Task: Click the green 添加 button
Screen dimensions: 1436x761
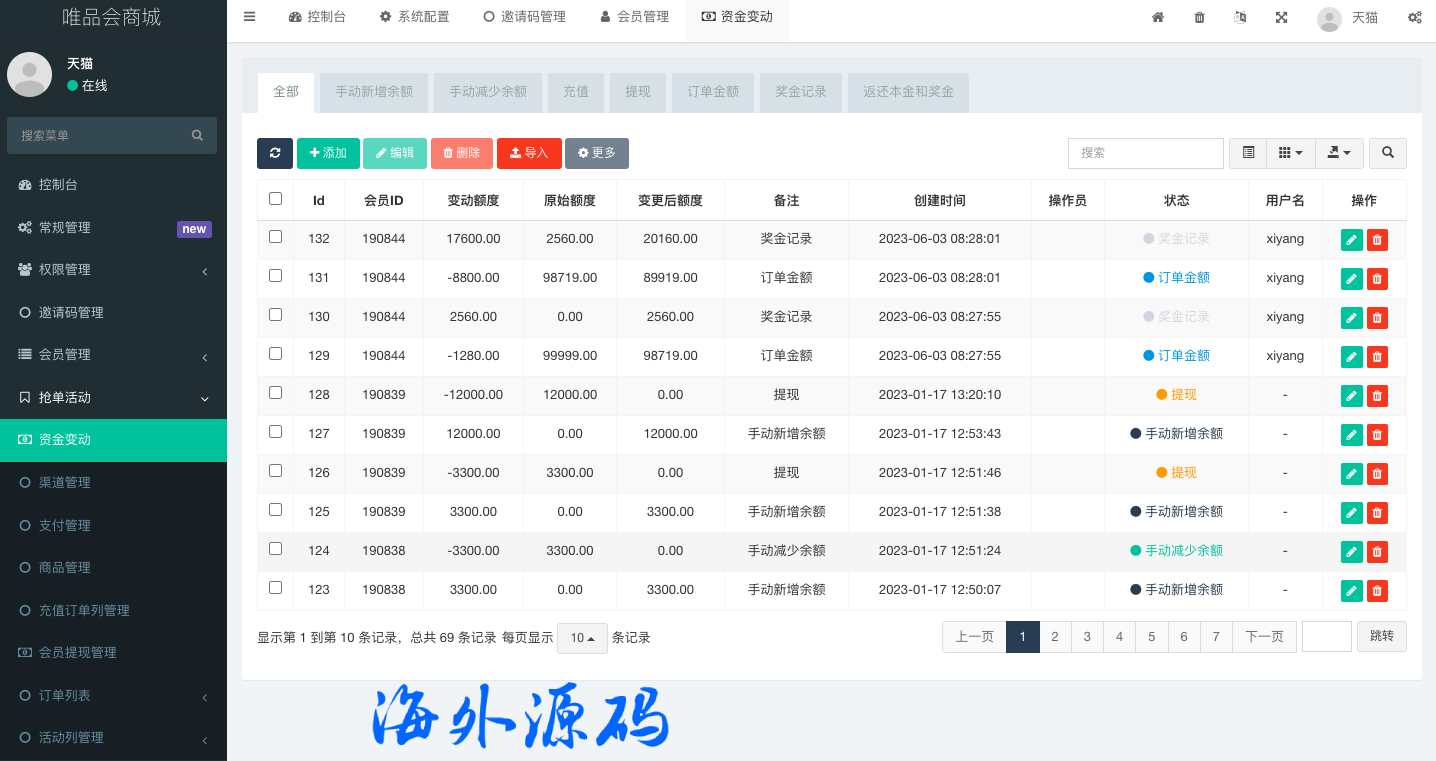Action: tap(328, 153)
